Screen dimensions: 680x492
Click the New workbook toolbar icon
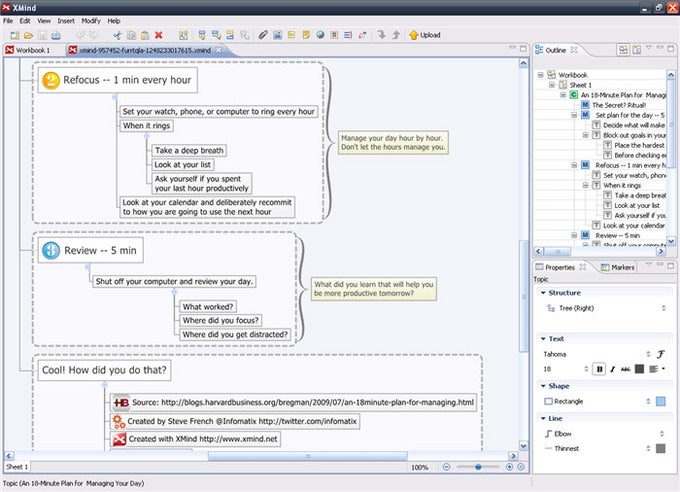coord(15,35)
